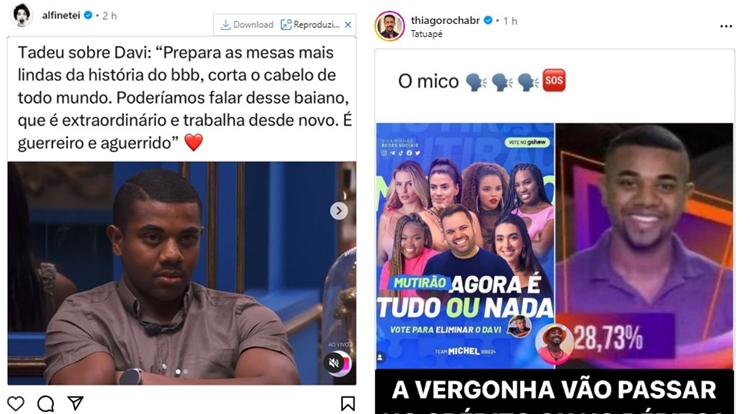Select the carousel pagination dots
750x414 pixels.
point(182,371)
